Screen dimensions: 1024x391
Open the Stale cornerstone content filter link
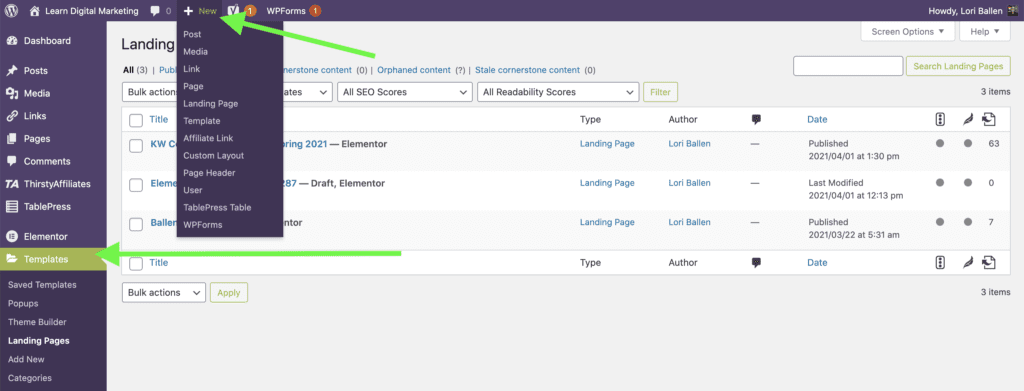[x=527, y=70]
